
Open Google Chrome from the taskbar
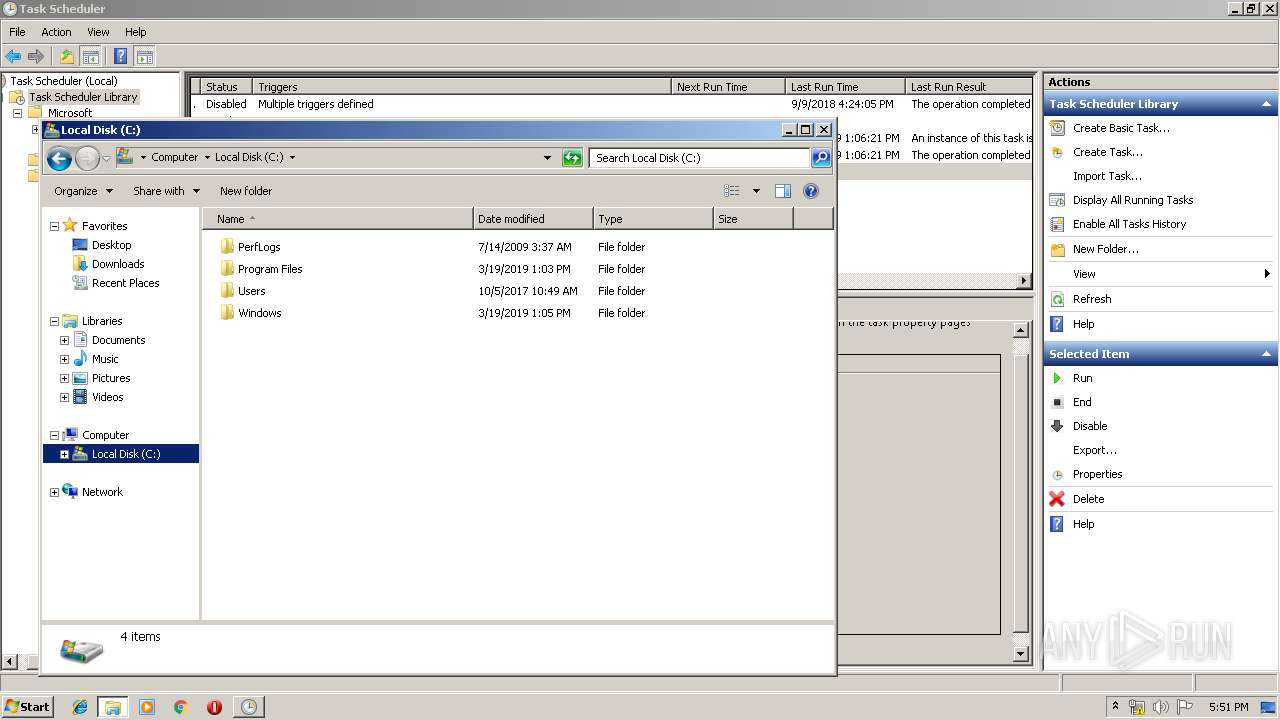point(180,707)
